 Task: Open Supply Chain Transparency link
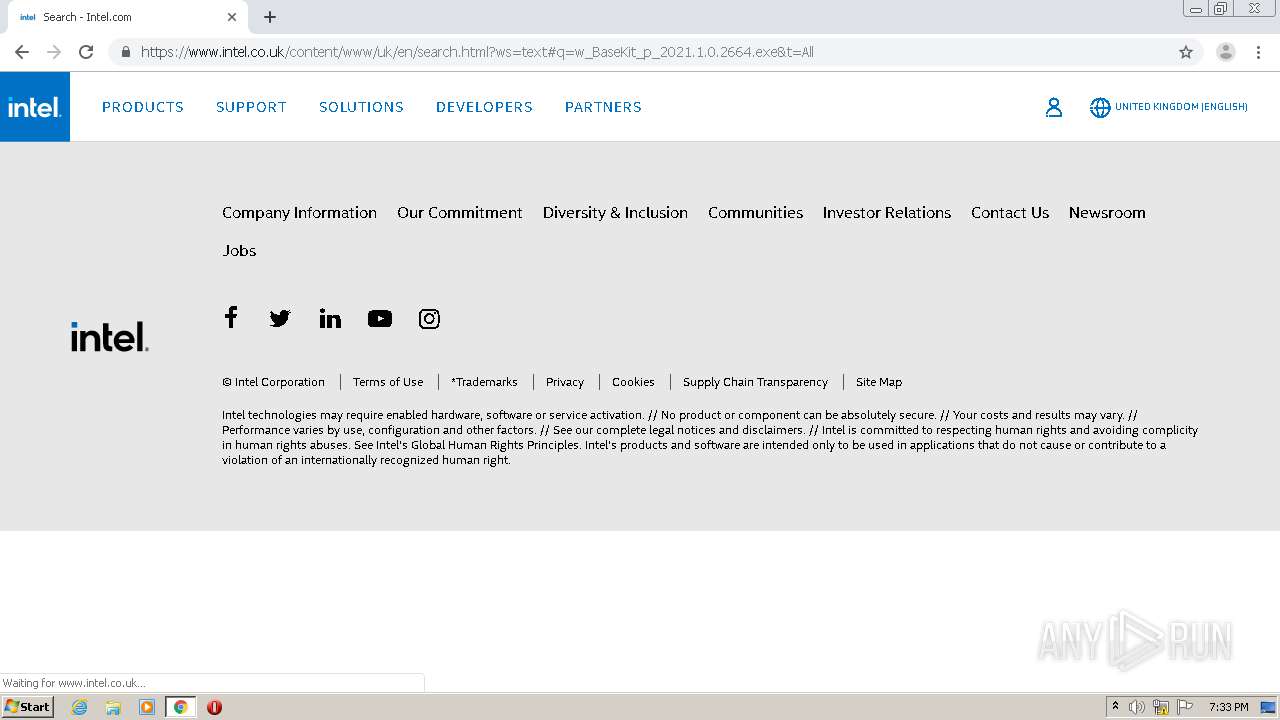coord(755,382)
